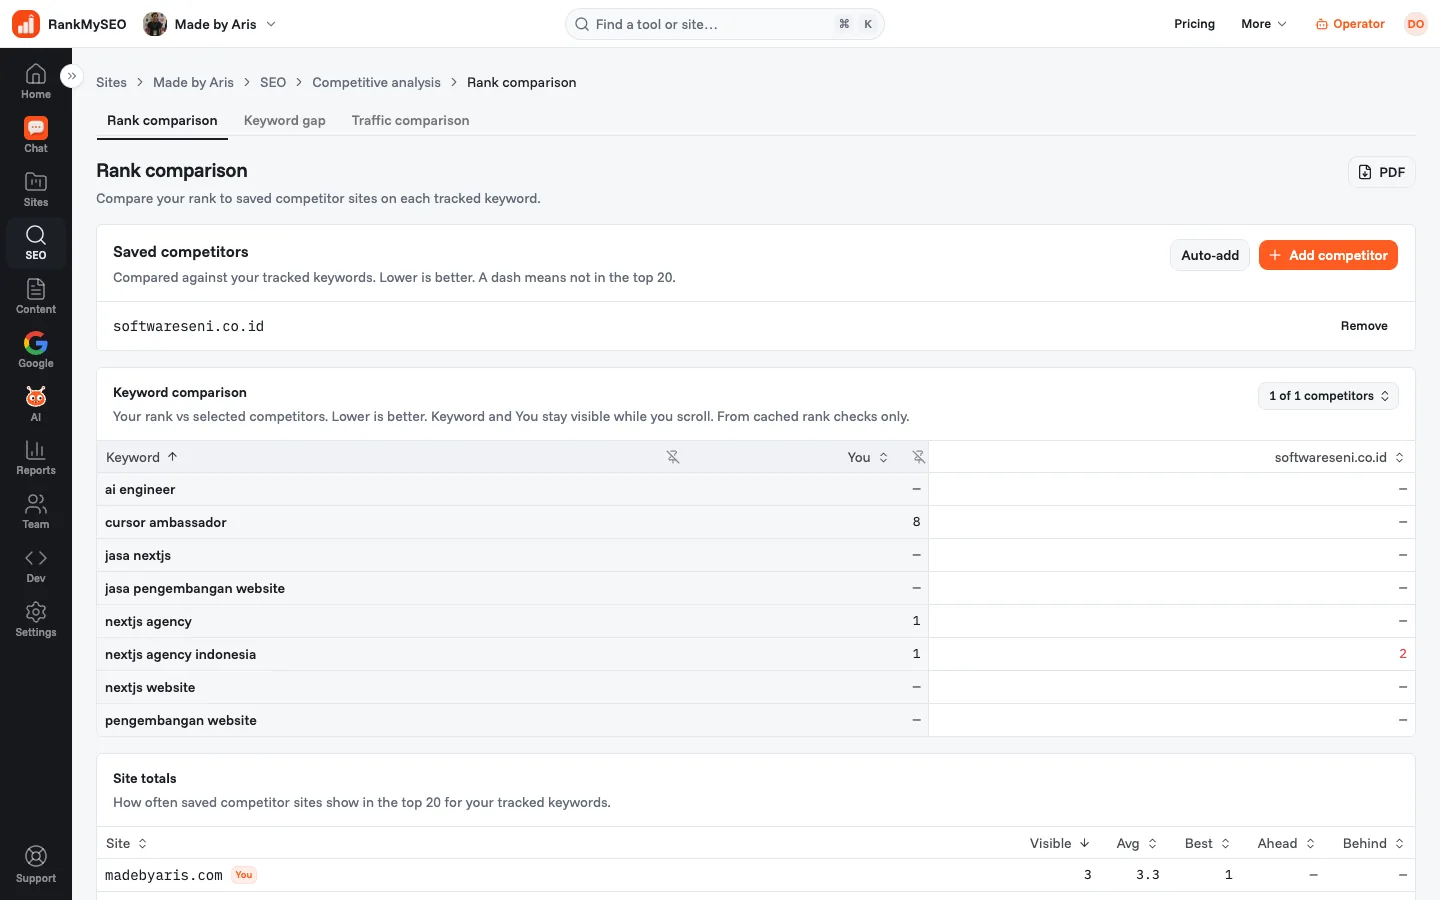The width and height of the screenshot is (1440, 900).
Task: Open the 1 of 1 competitors selector
Action: coord(1328,396)
